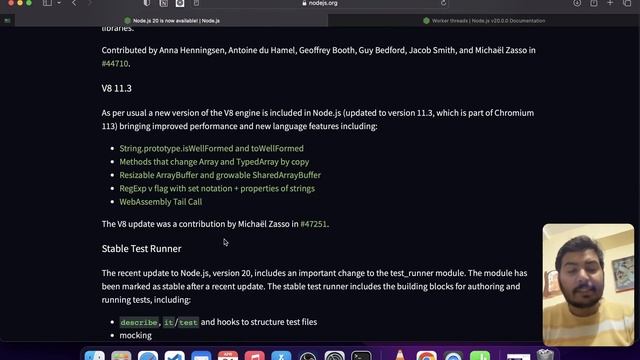Show the tab overview
Viewport: 640px width, 360px height.
627,3
